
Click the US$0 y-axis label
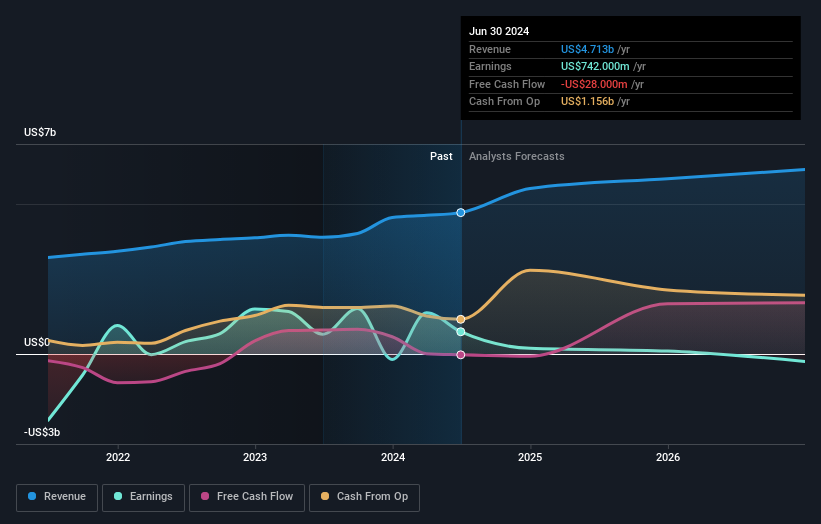(37, 342)
